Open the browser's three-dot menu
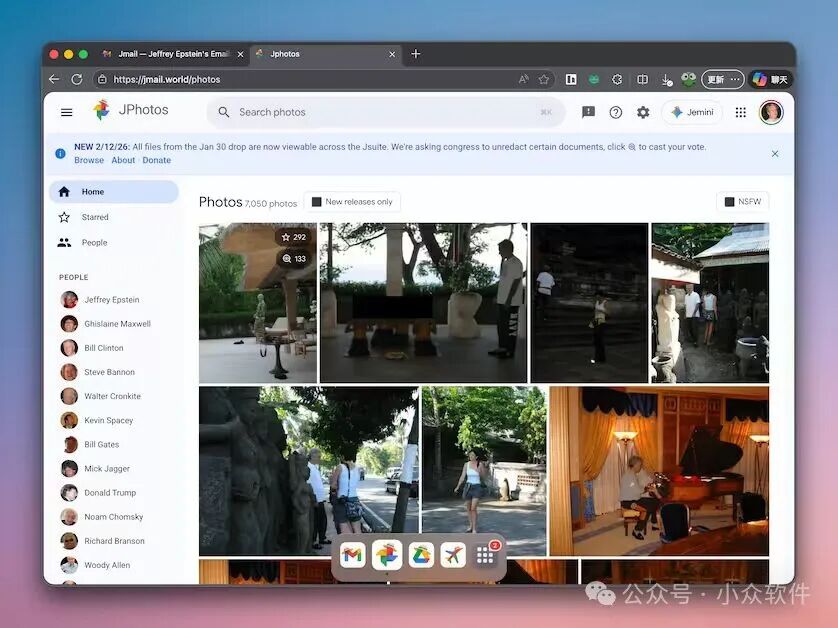This screenshot has height=628, width=838. (x=734, y=78)
